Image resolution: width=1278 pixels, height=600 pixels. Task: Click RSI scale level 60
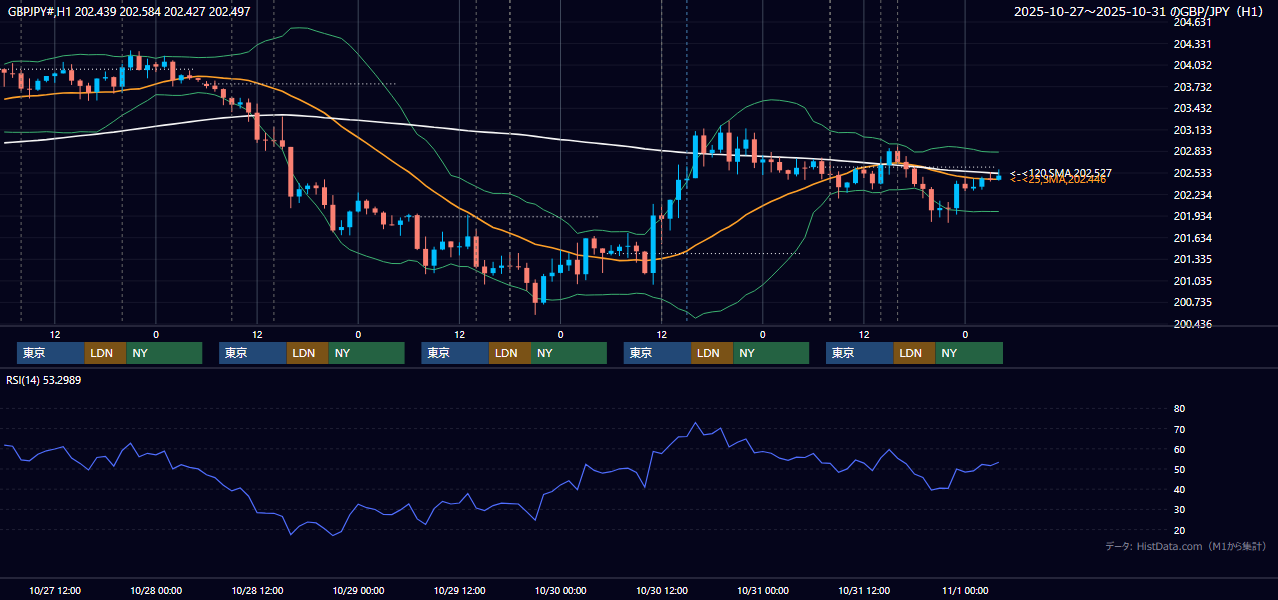[1179, 449]
